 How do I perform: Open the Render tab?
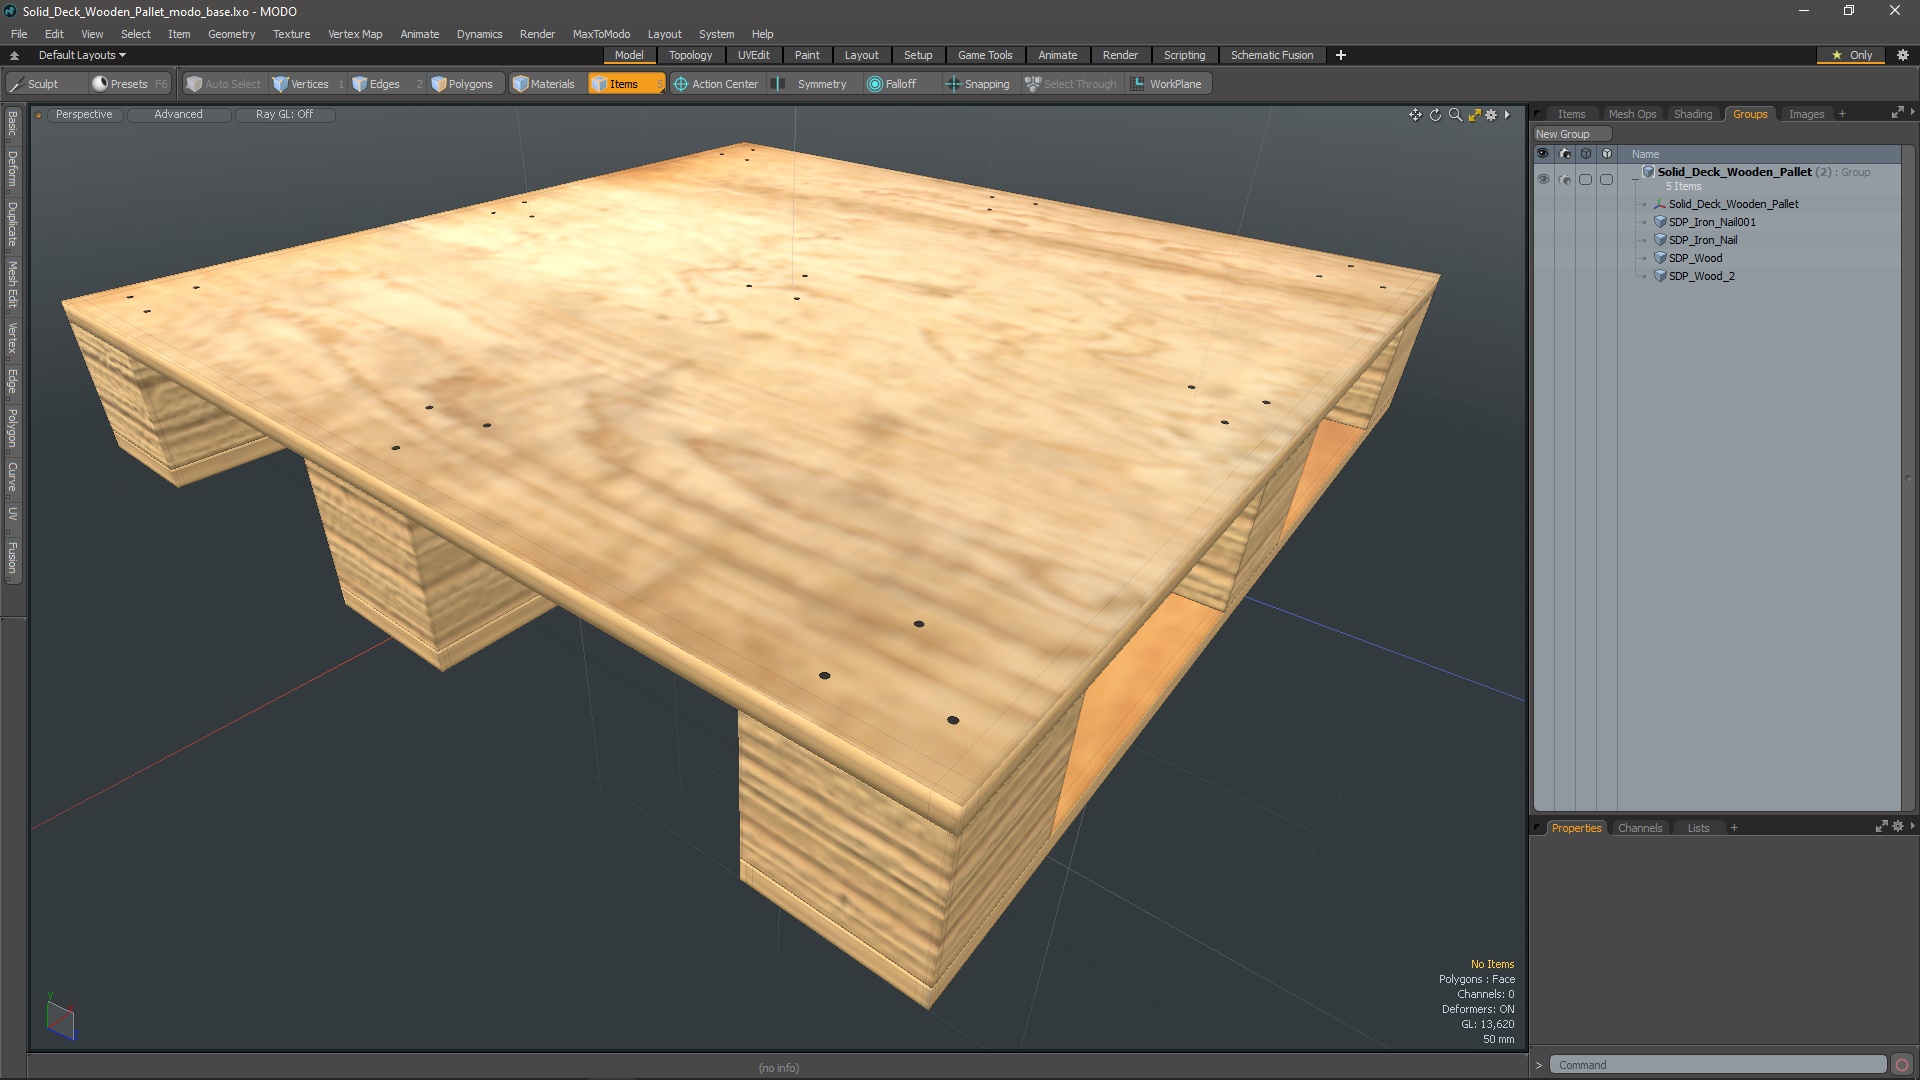(x=1118, y=54)
